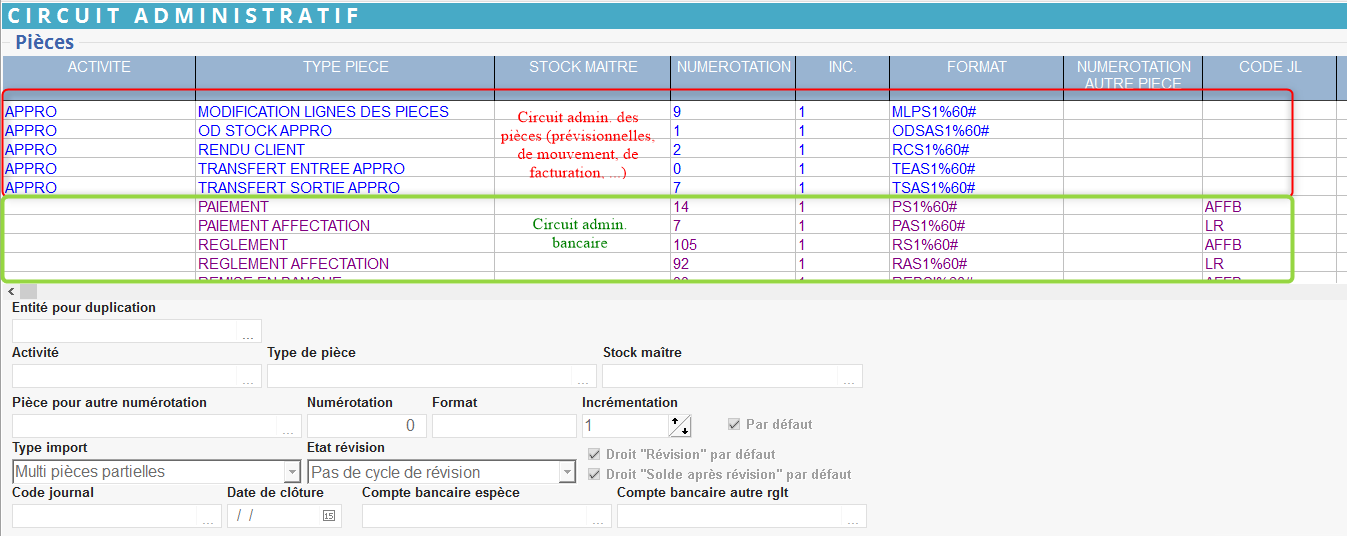Click the NUMEROTATION column header

(733, 68)
